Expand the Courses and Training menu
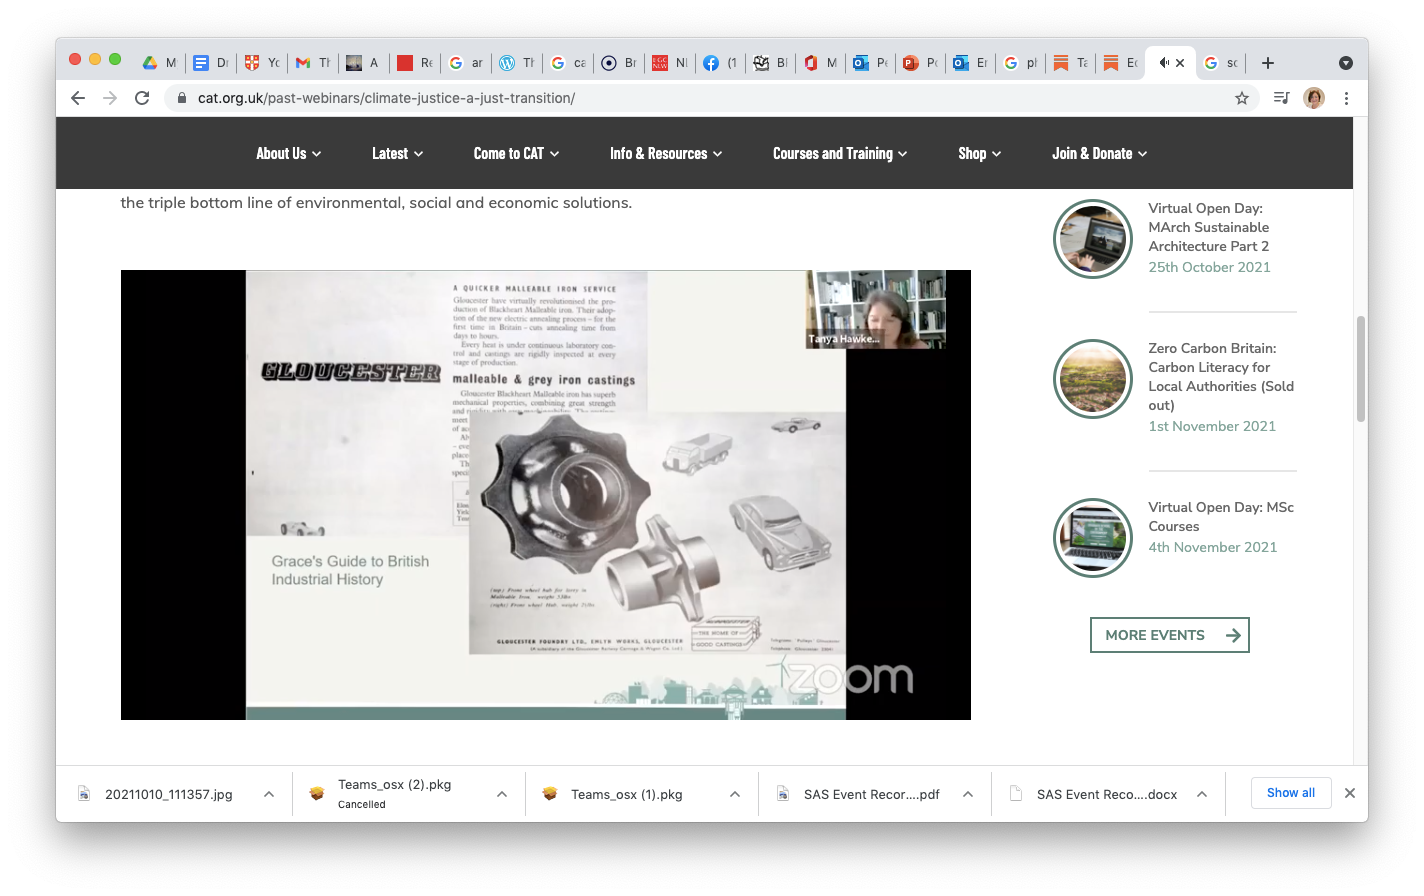 coord(840,153)
